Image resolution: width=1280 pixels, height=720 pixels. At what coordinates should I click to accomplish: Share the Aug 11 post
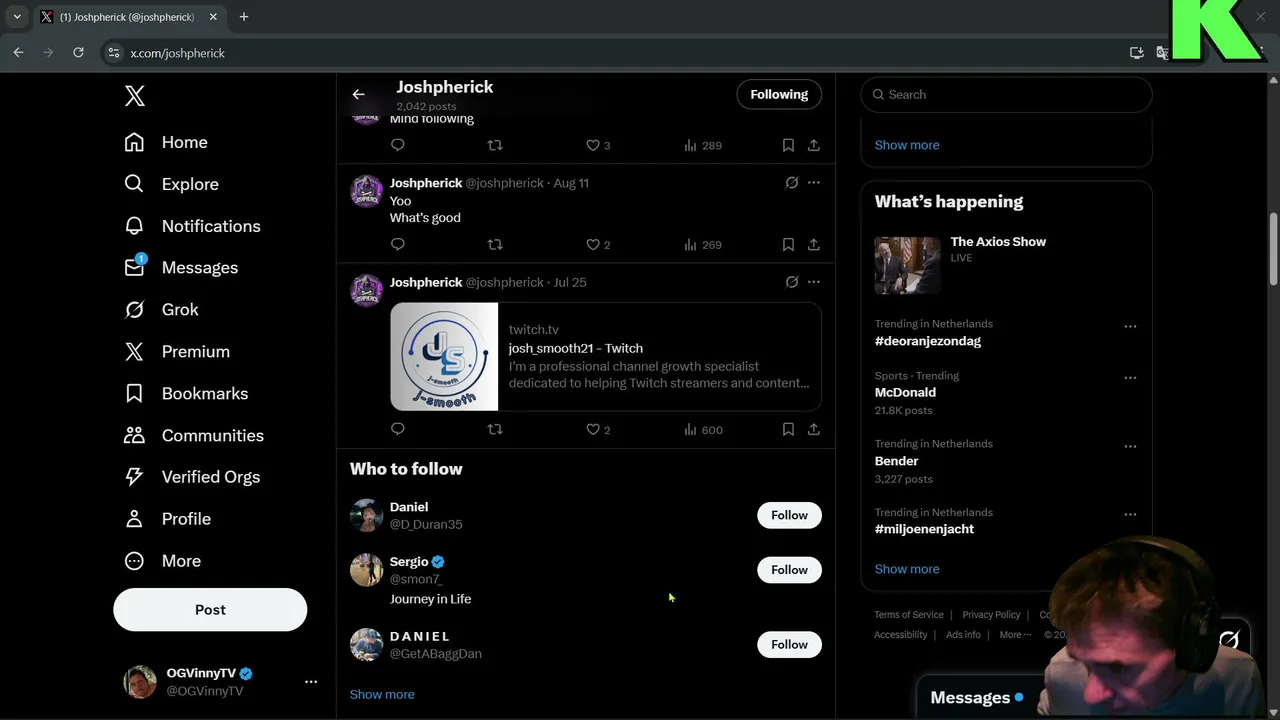point(814,245)
